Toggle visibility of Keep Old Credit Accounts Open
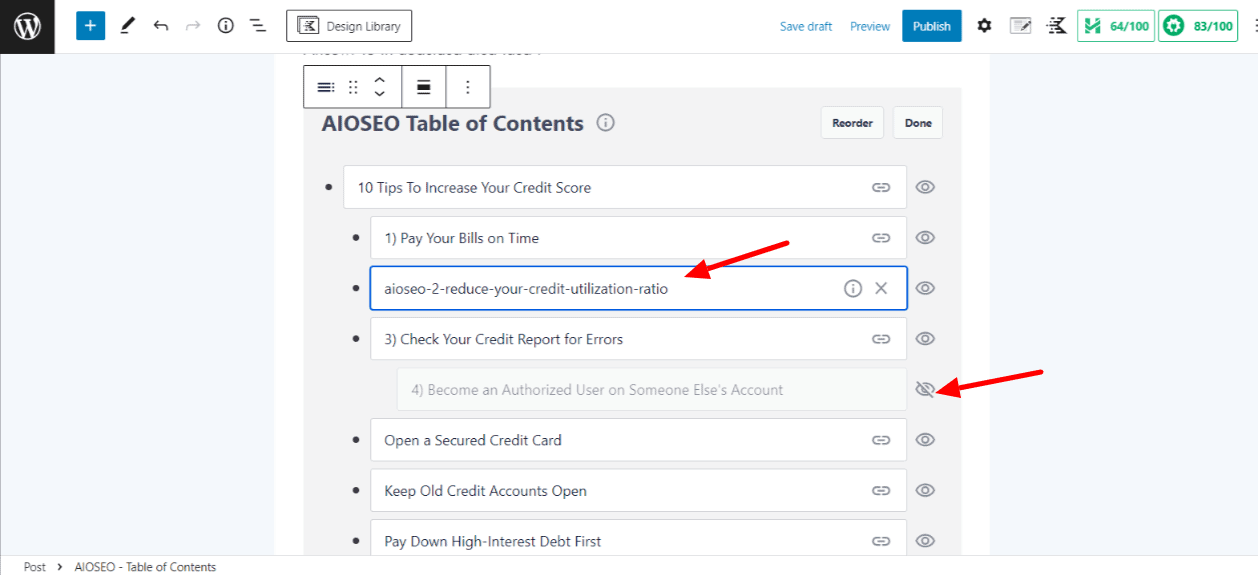1258x575 pixels. click(925, 491)
